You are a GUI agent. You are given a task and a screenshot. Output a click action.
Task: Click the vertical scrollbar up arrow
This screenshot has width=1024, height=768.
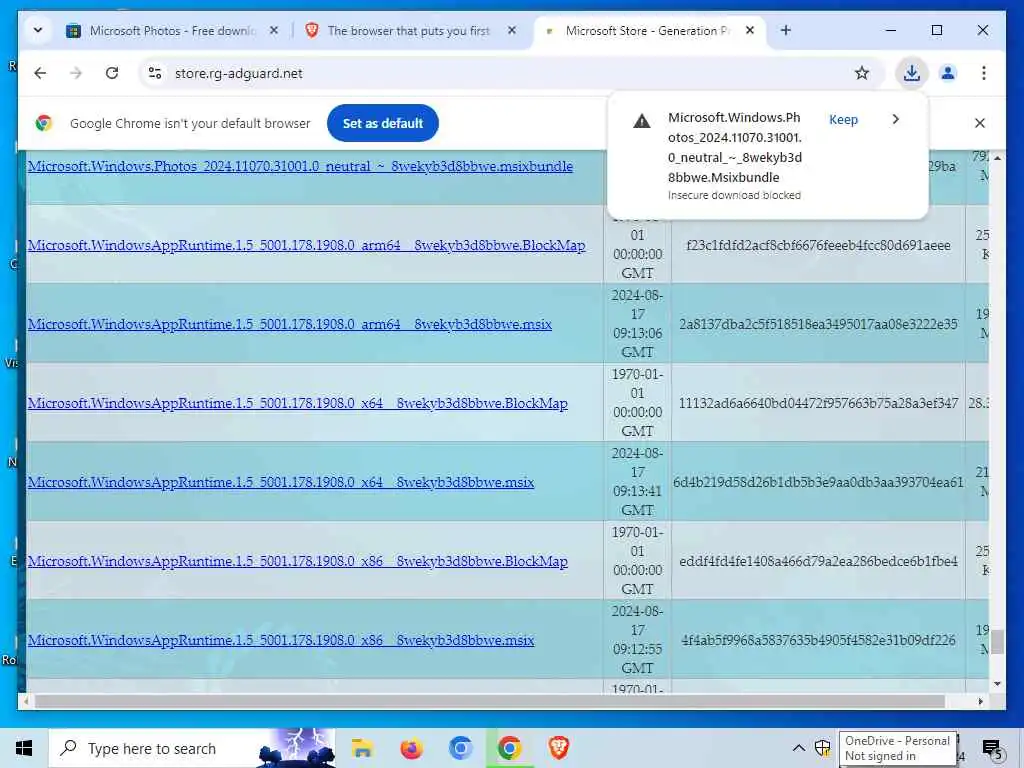click(x=997, y=158)
